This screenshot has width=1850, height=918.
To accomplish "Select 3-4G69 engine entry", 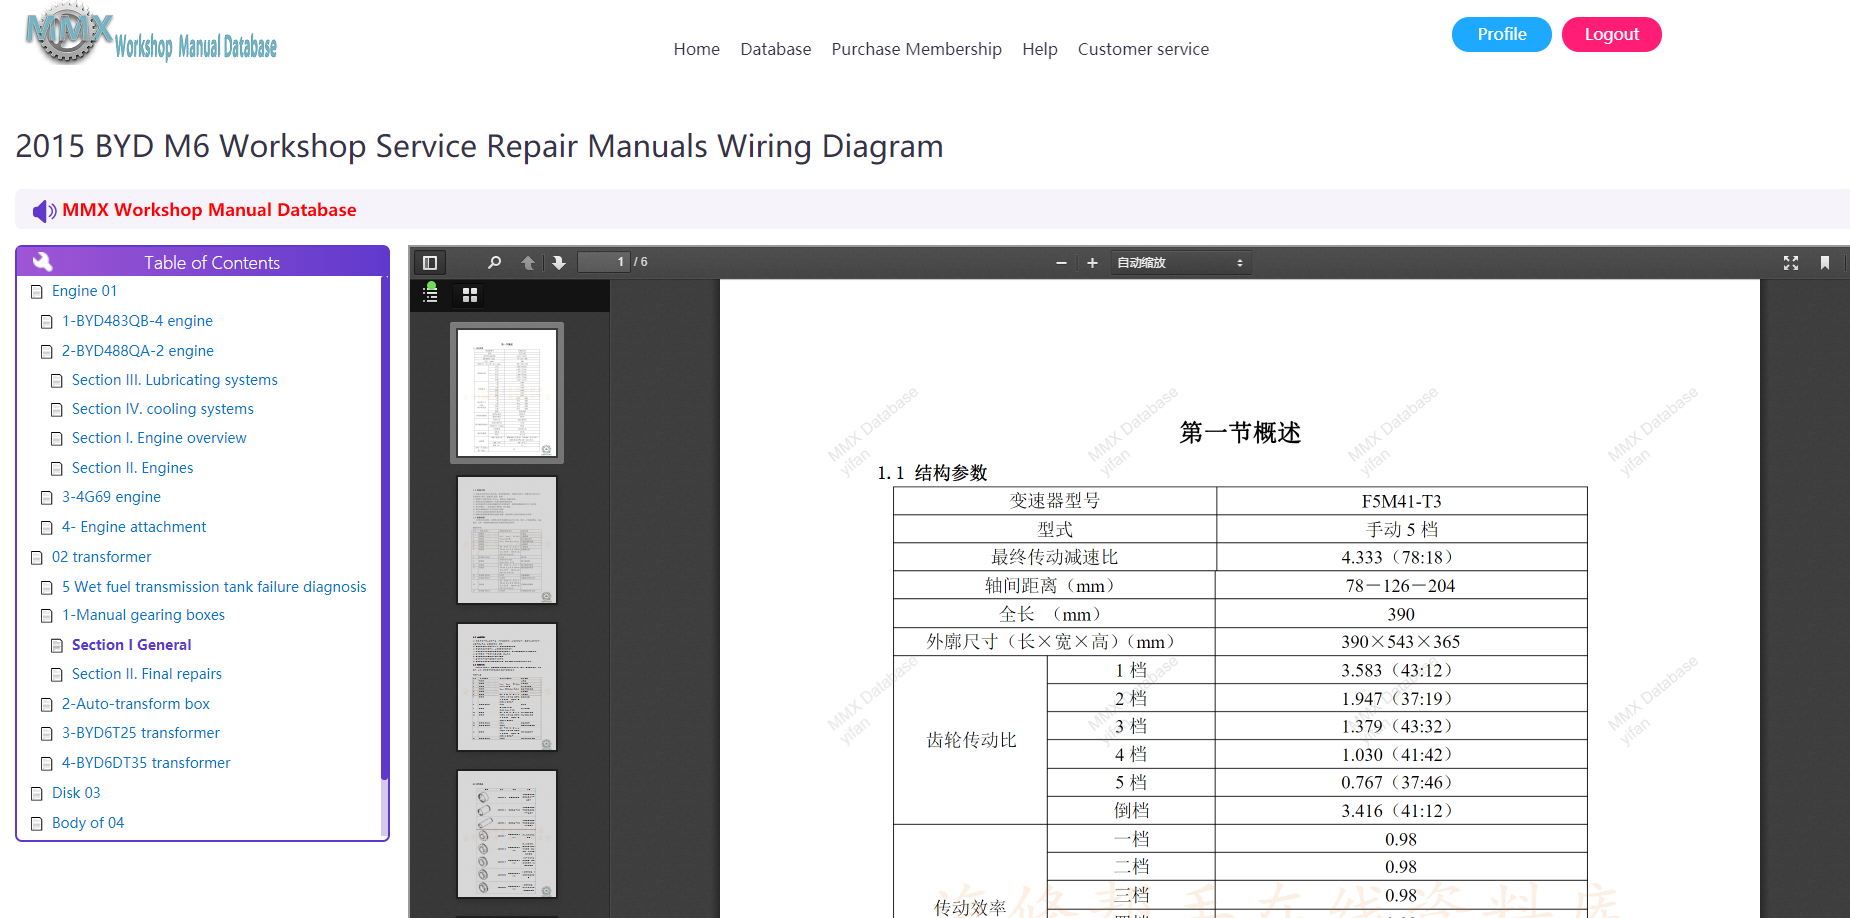I will tap(111, 497).
